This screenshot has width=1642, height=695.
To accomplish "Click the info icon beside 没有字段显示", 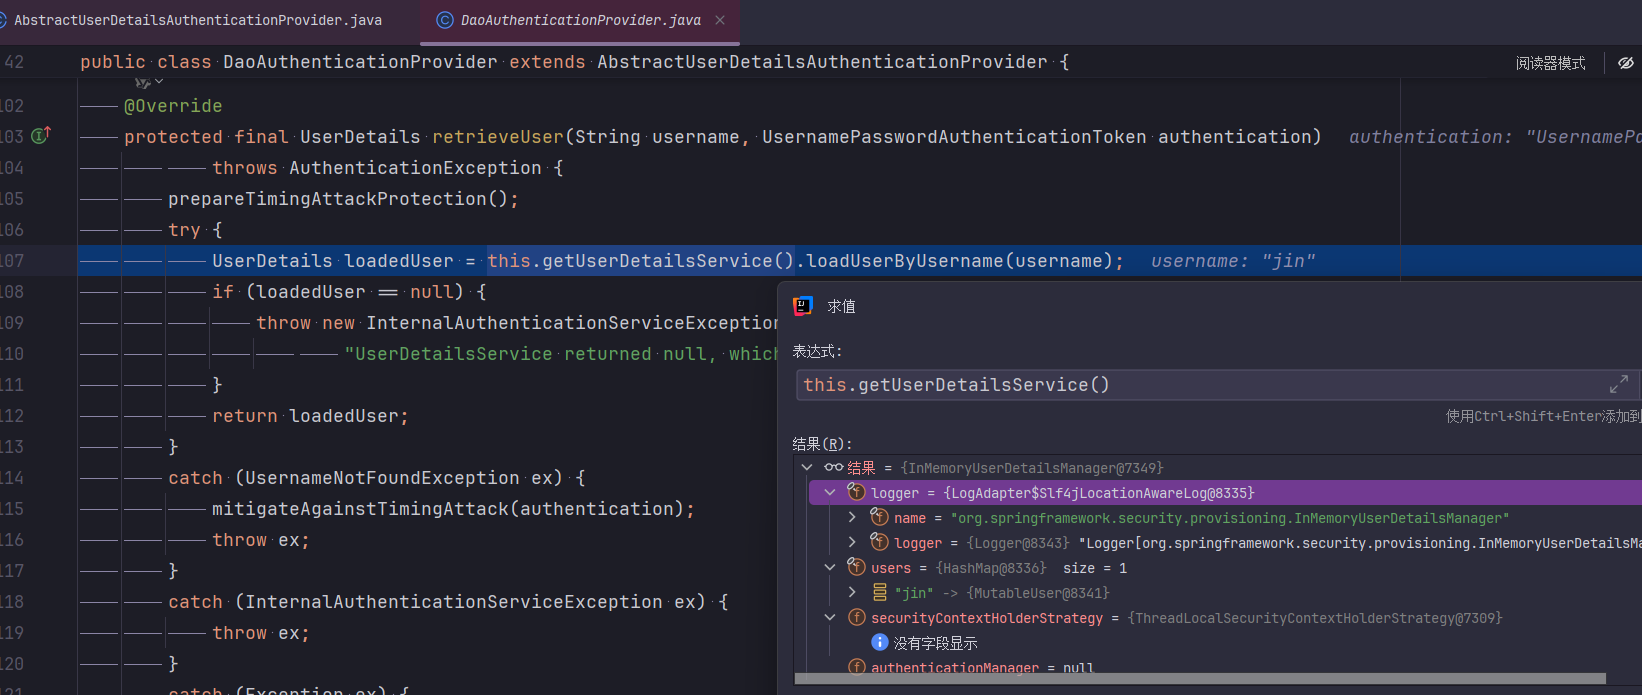I will [880, 642].
